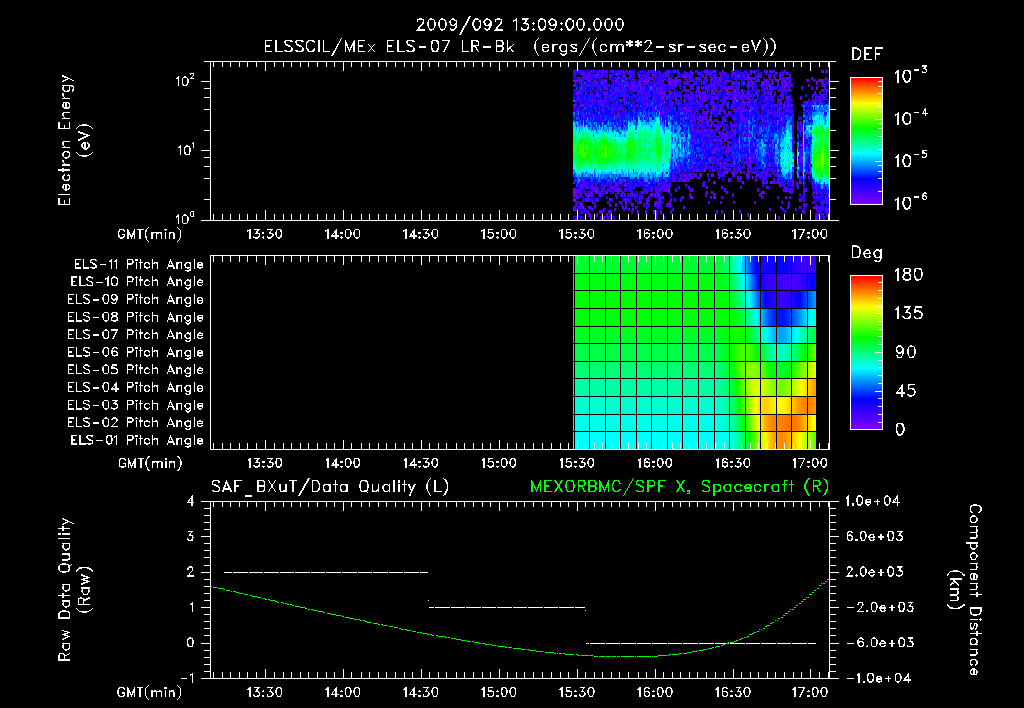Viewport: 1024px width, 708px height.
Task: Select the ELS-08 Pitch Angle row label
Action: click(135, 317)
